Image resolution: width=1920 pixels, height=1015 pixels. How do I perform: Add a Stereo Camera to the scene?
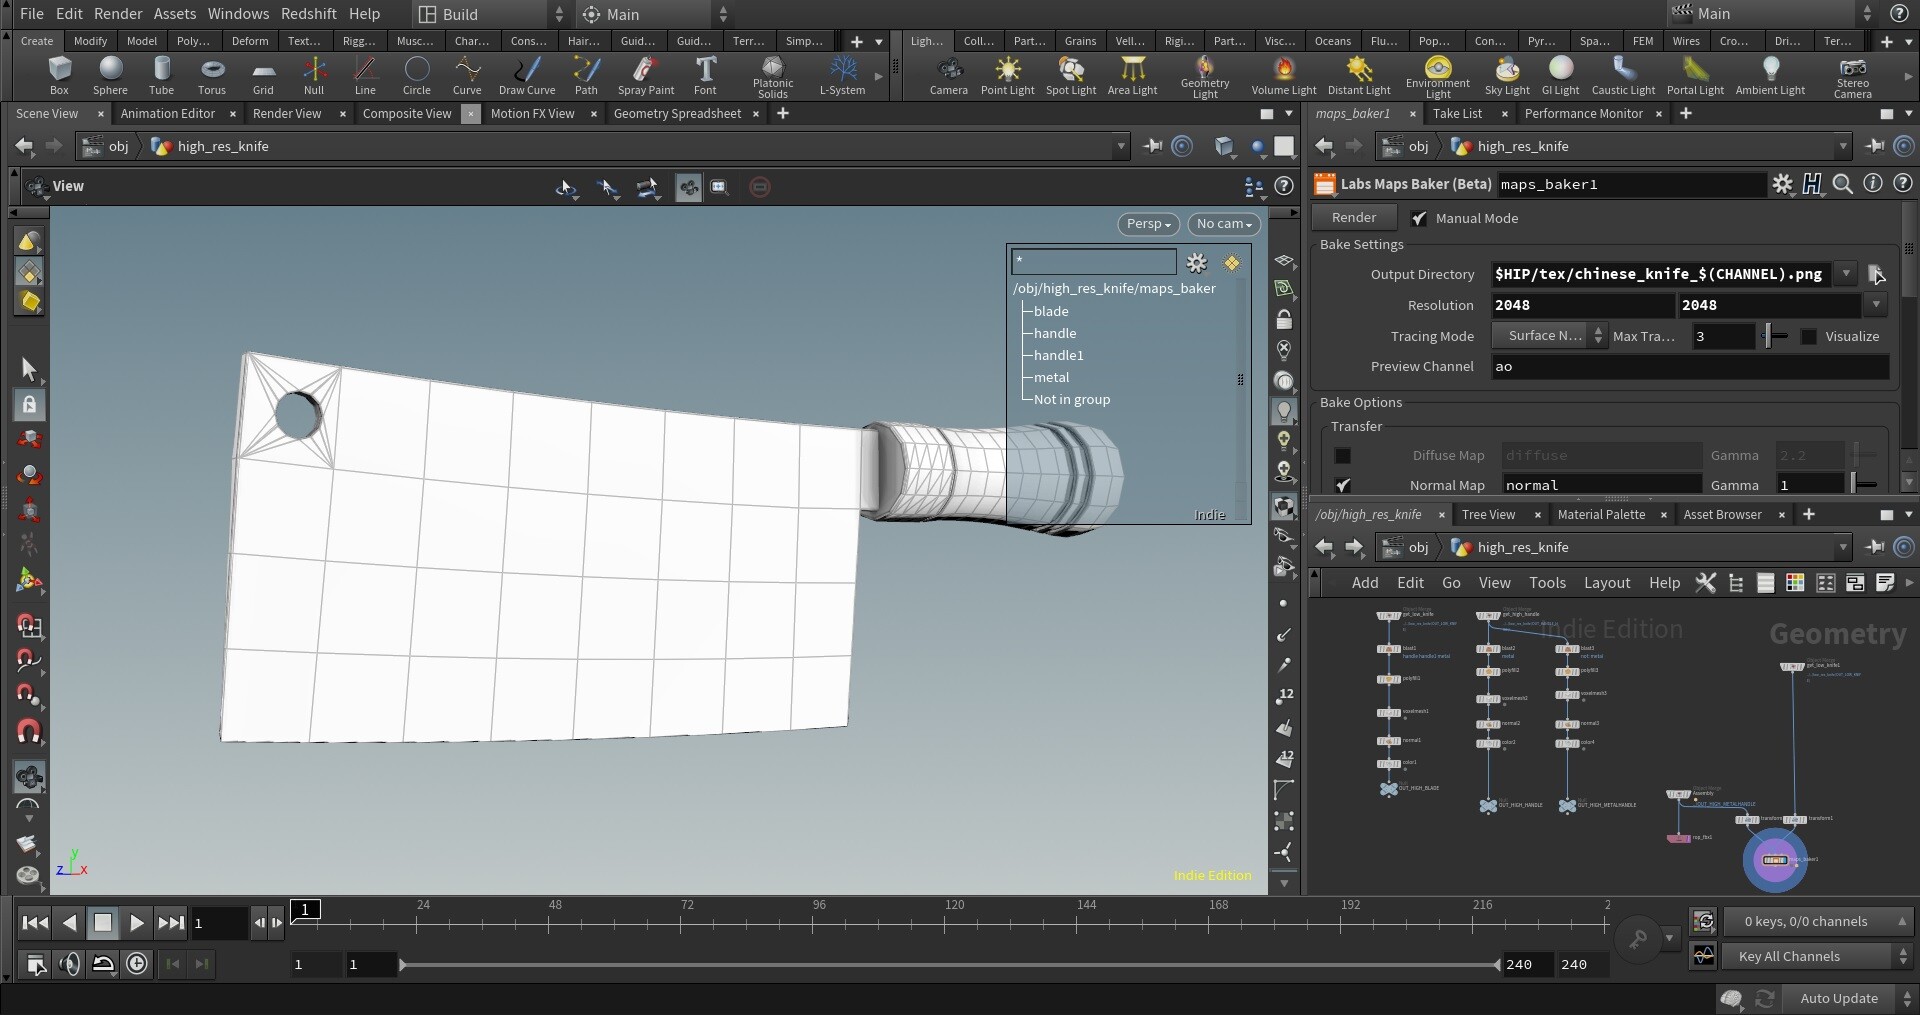coord(1854,76)
